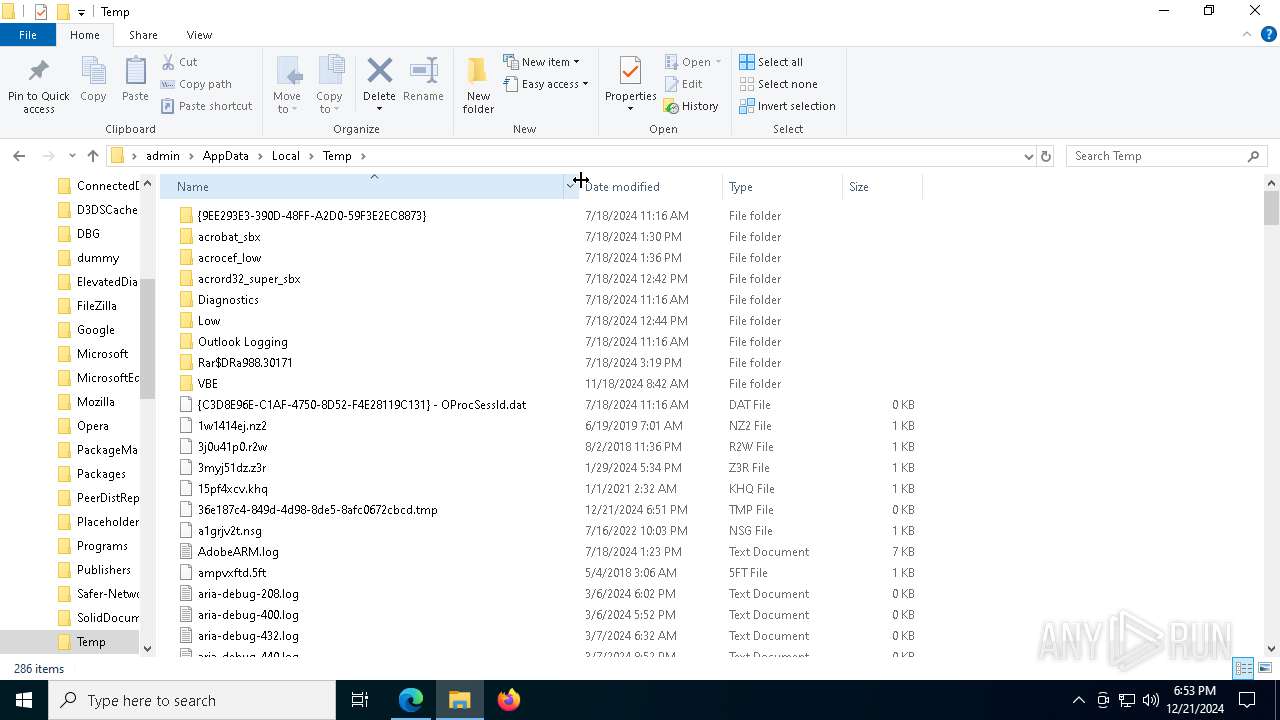
Task: Click Paste shortcut in ribbon
Action: click(x=206, y=106)
